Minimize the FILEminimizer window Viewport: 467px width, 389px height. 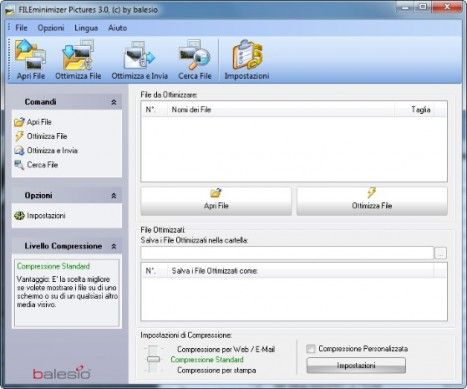pyautogui.click(x=405, y=7)
